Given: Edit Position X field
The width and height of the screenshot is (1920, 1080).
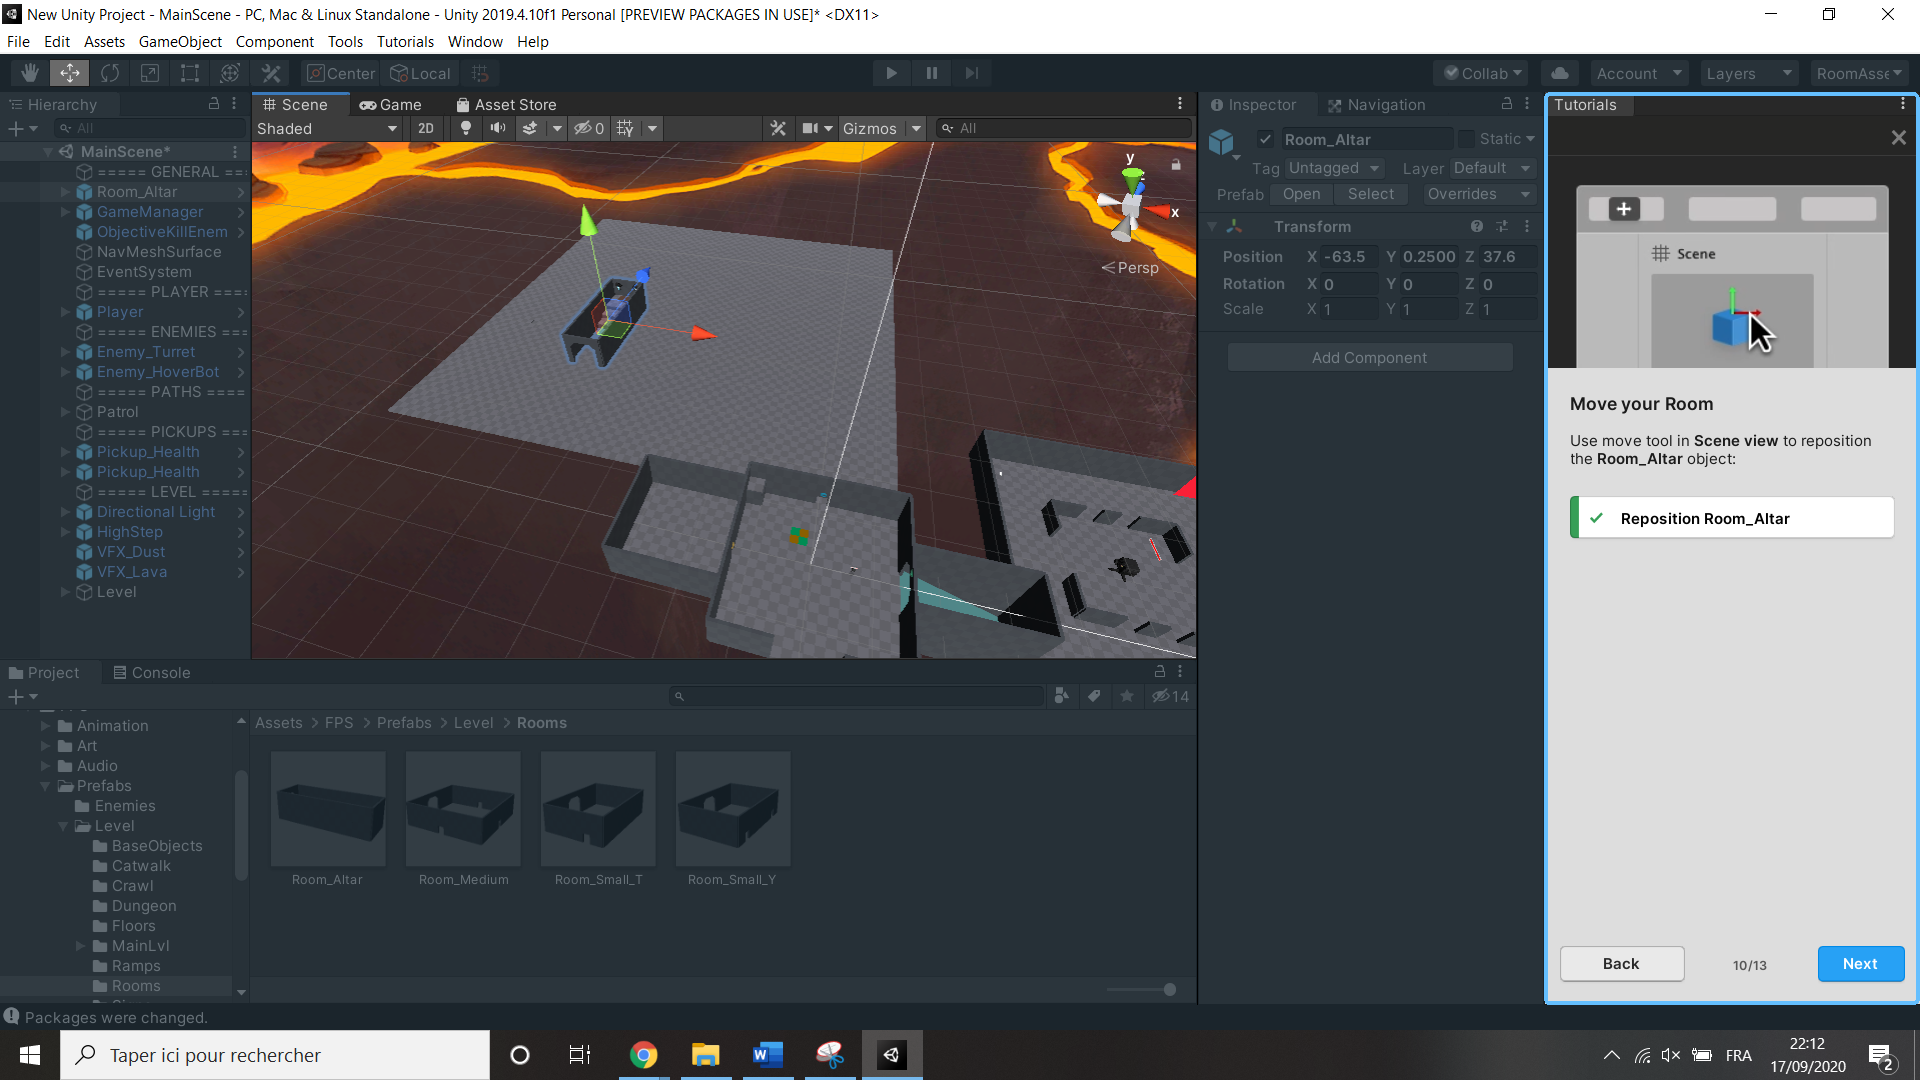Looking at the screenshot, I should point(1349,257).
